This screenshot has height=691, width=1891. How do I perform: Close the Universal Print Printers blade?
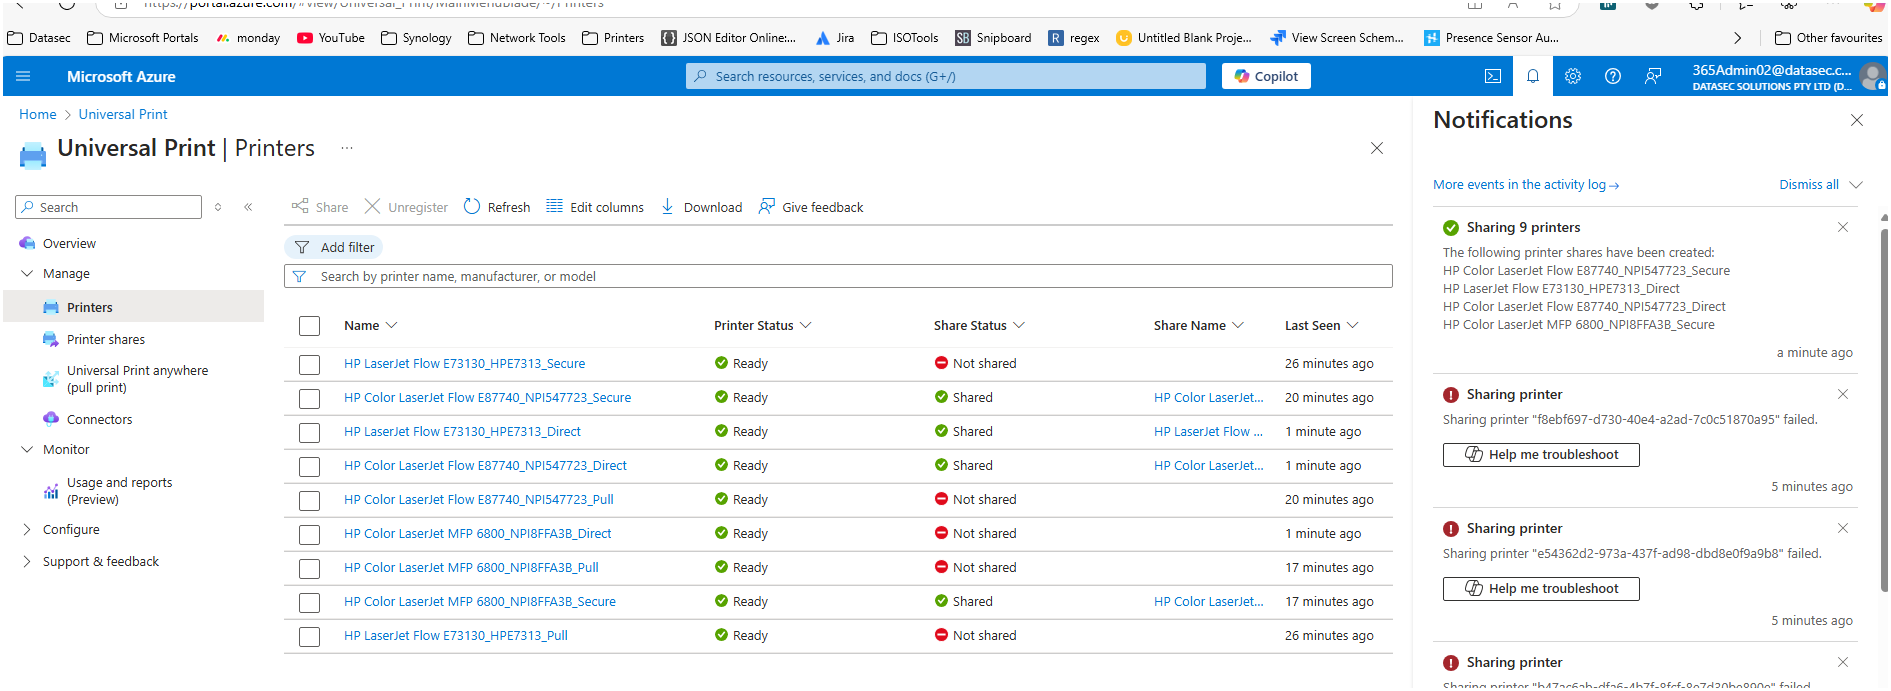pyautogui.click(x=1377, y=148)
